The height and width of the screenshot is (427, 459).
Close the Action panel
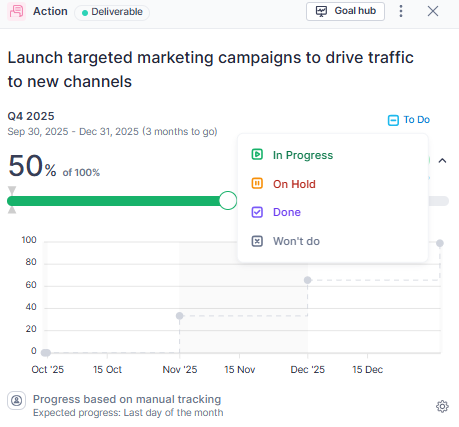tap(433, 11)
